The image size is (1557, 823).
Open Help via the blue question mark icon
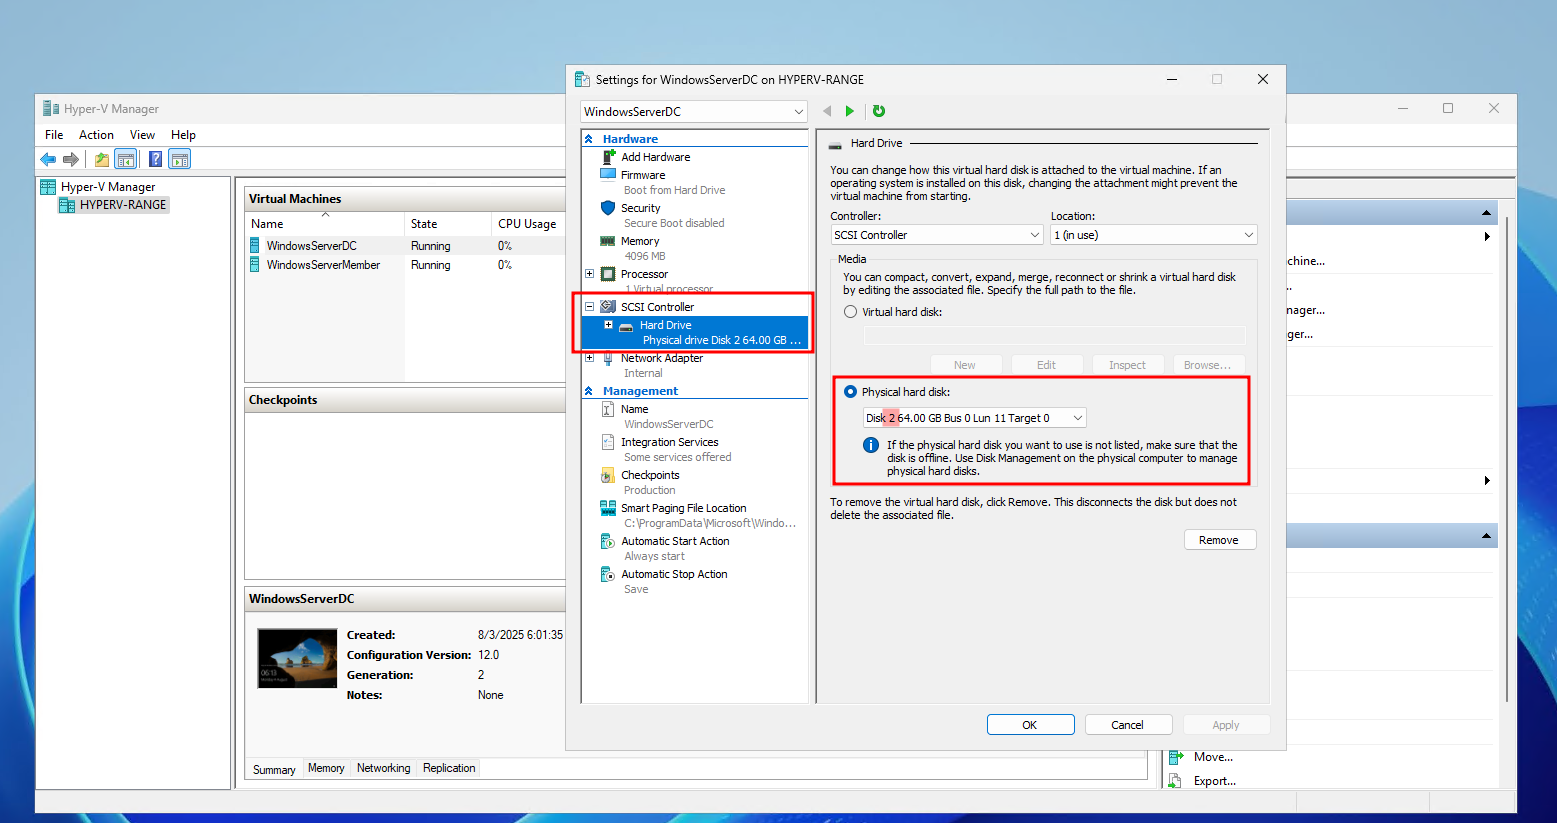tap(156, 159)
